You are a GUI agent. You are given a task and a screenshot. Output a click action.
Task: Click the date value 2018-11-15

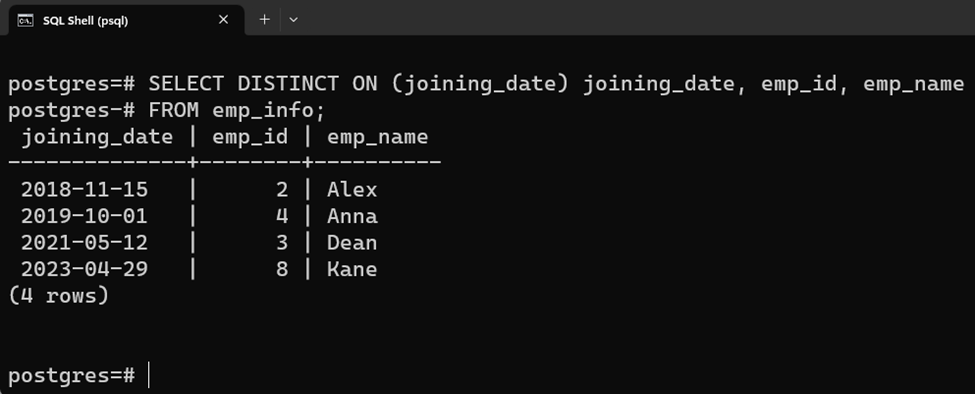pyautogui.click(x=84, y=190)
